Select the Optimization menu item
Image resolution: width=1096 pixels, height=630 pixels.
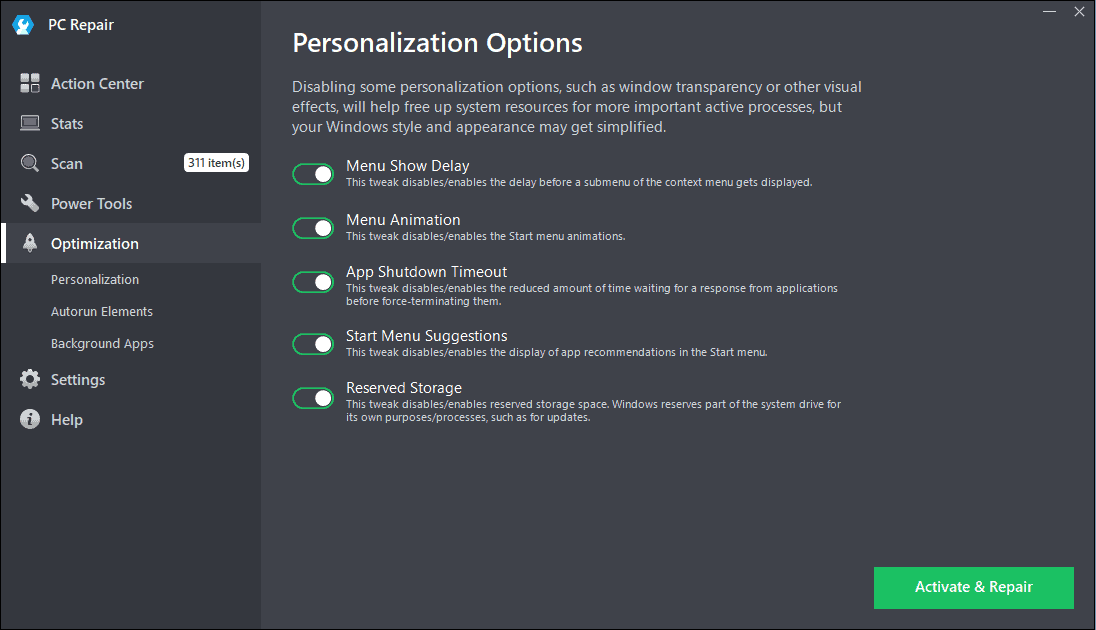point(131,243)
